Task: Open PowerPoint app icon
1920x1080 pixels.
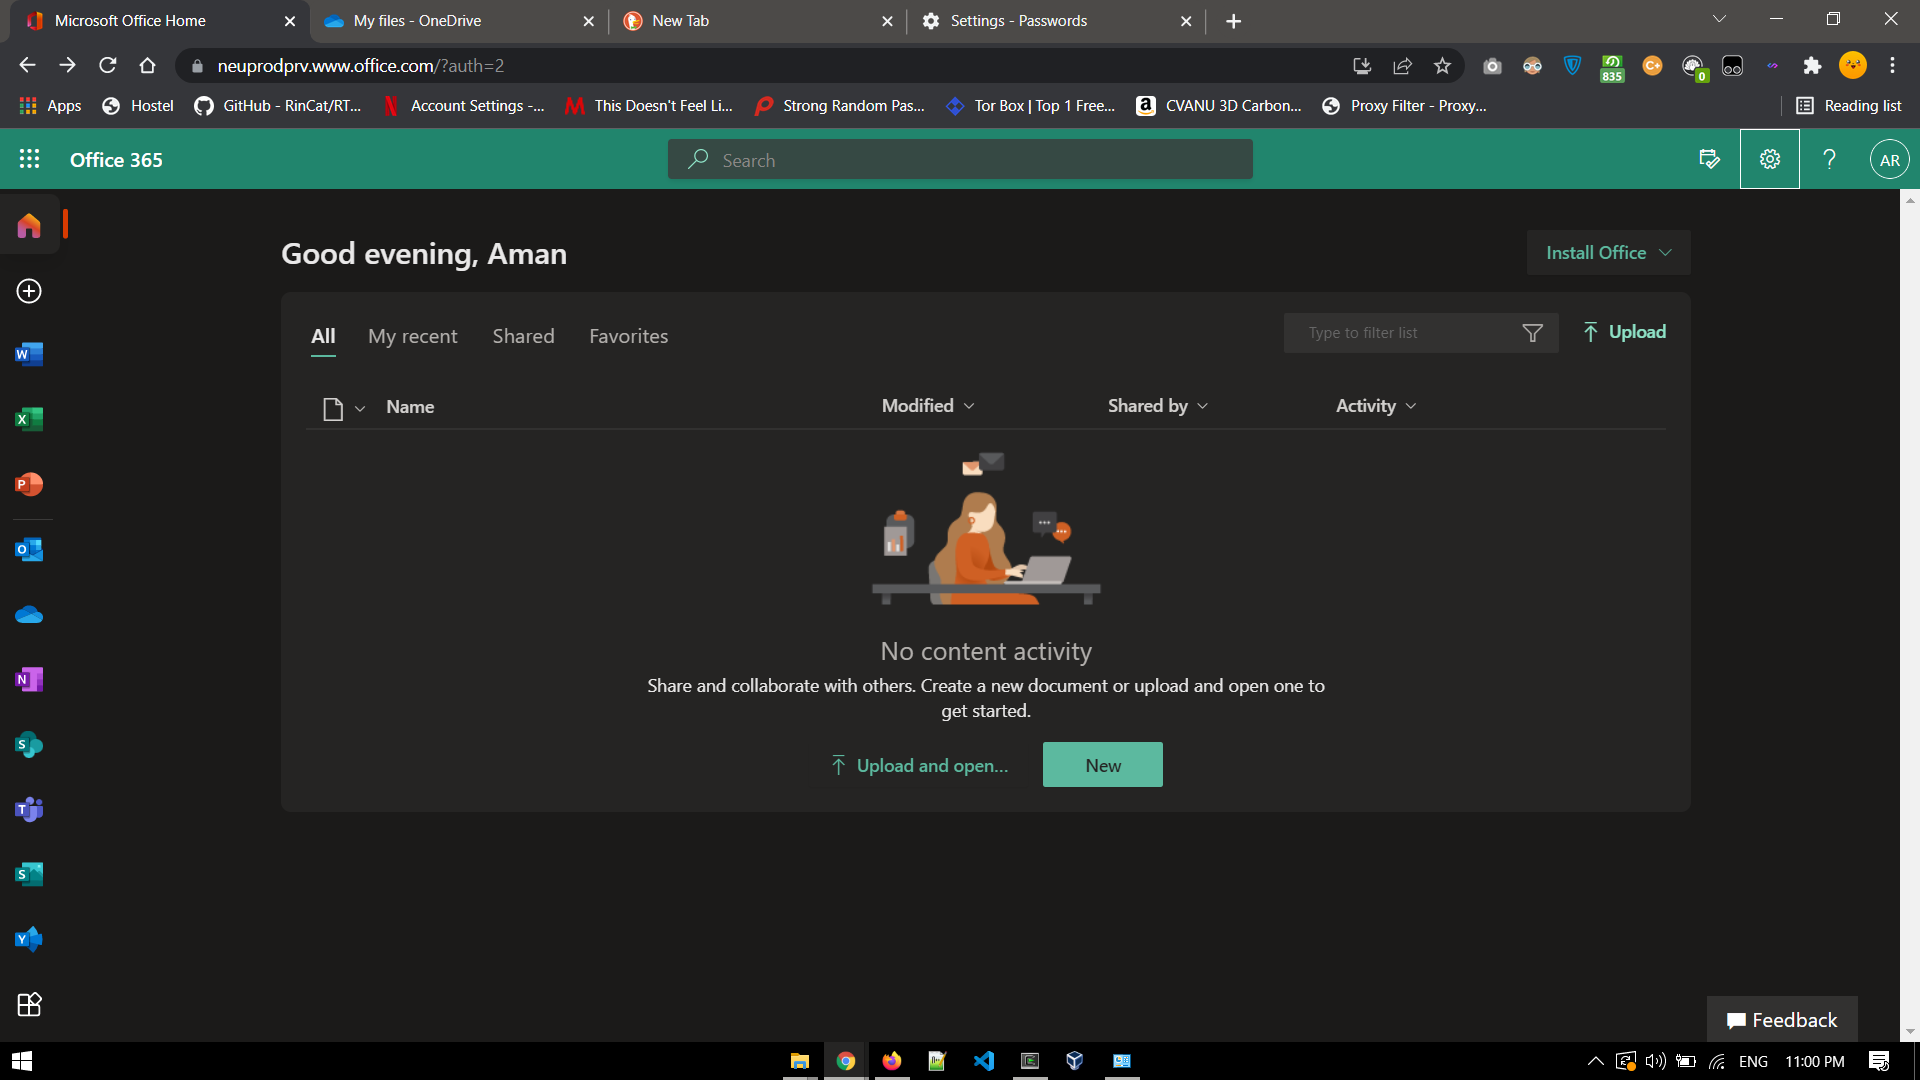Action: point(29,485)
